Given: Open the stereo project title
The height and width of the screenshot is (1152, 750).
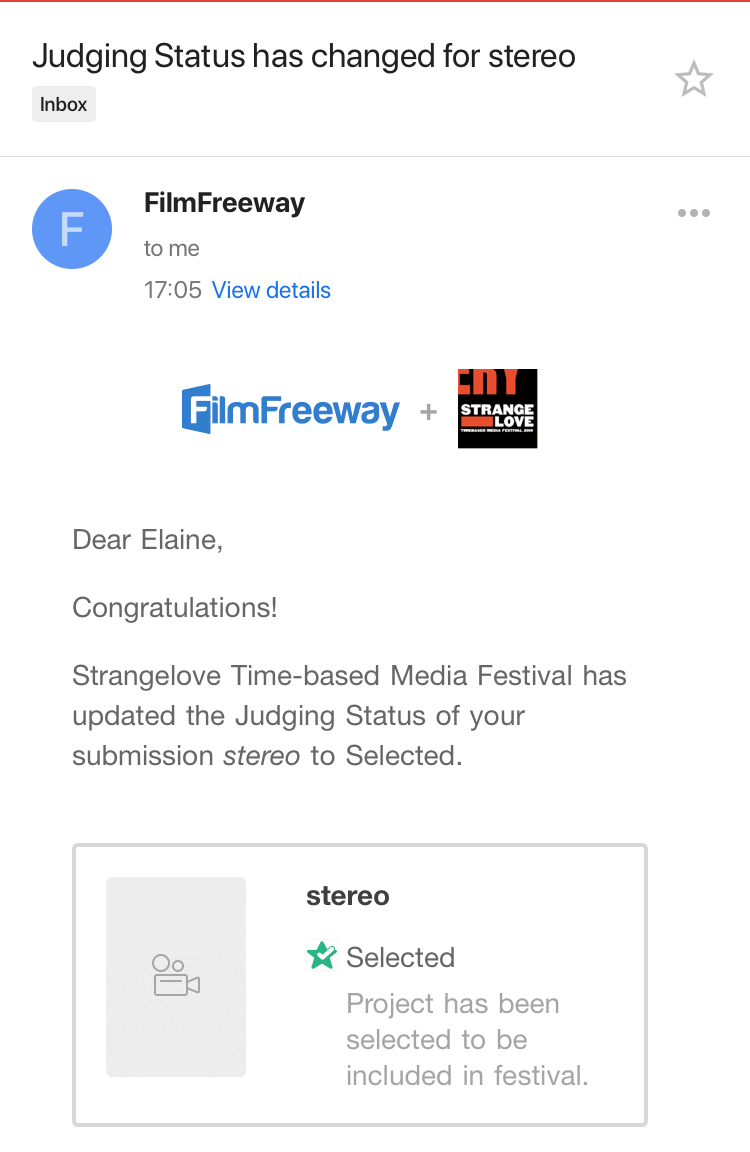Looking at the screenshot, I should [348, 896].
